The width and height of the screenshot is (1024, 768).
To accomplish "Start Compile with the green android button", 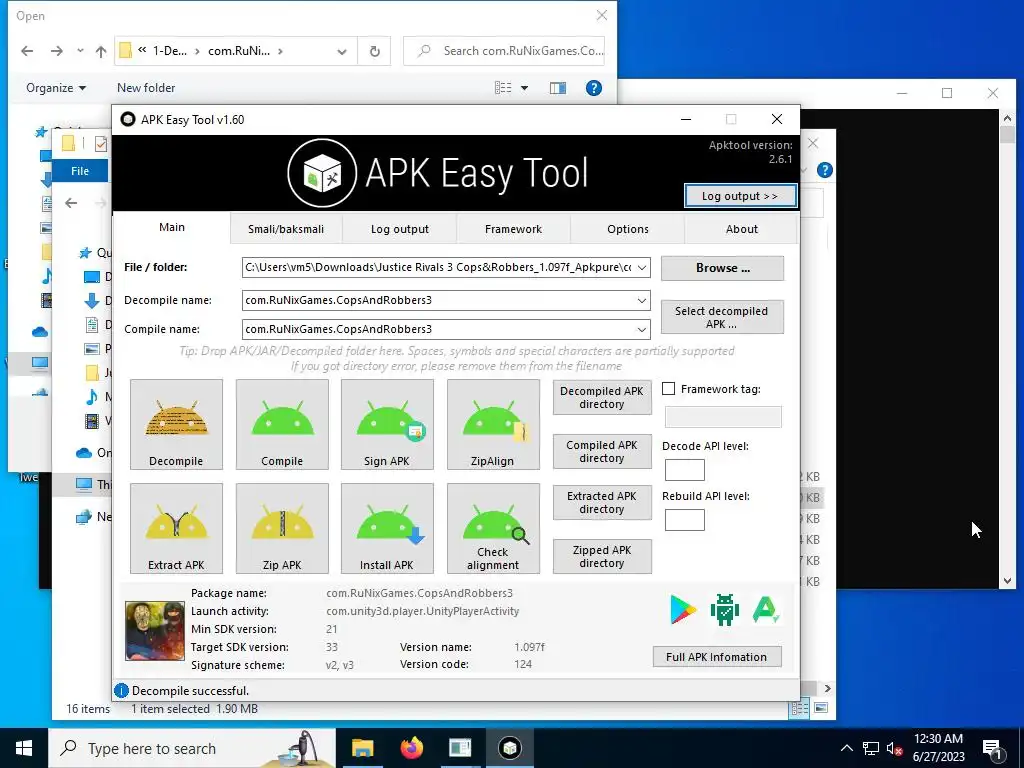I will coord(282,424).
